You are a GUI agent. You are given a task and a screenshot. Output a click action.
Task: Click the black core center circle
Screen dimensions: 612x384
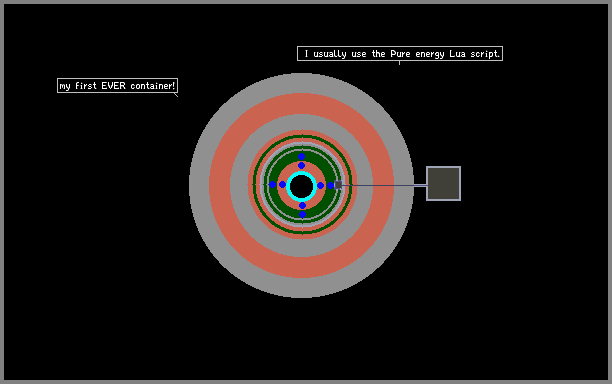(x=301, y=187)
